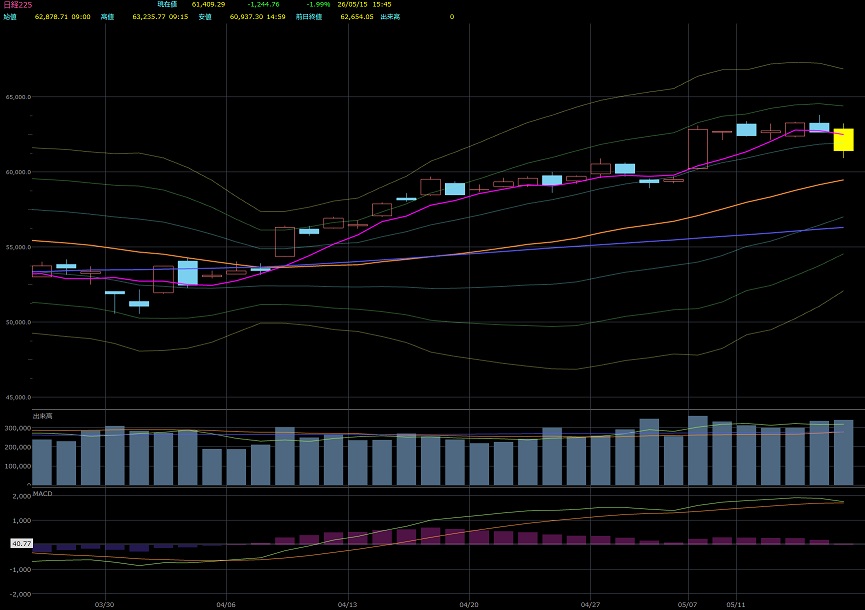
Task: Click the MACD panel label
Action: click(x=42, y=494)
